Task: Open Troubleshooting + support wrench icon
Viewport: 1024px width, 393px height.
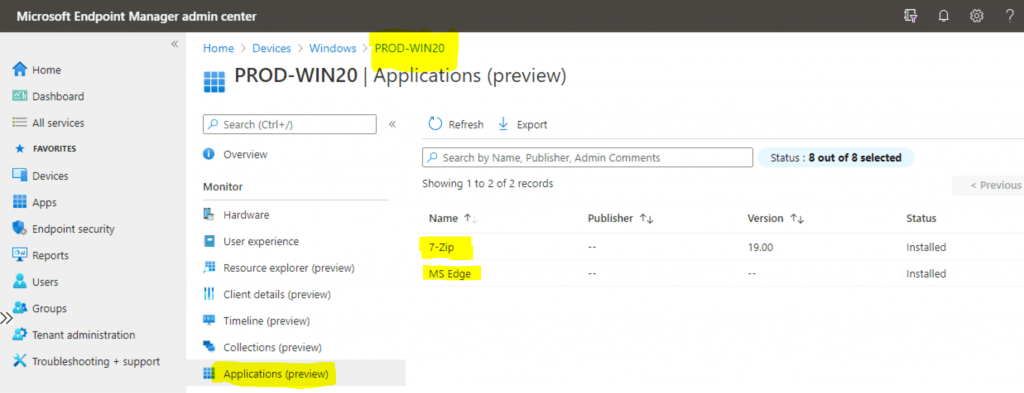Action: tap(20, 361)
